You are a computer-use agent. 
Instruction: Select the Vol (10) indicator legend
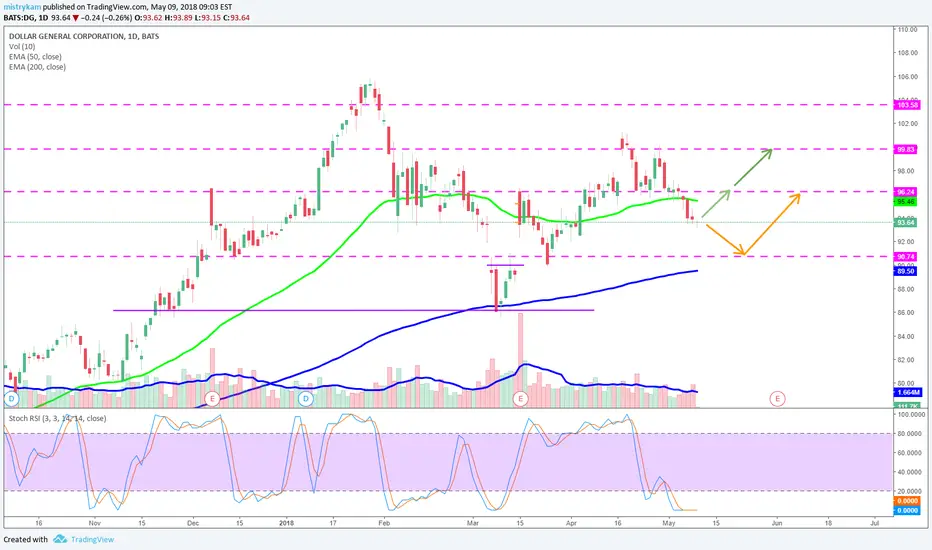22,46
